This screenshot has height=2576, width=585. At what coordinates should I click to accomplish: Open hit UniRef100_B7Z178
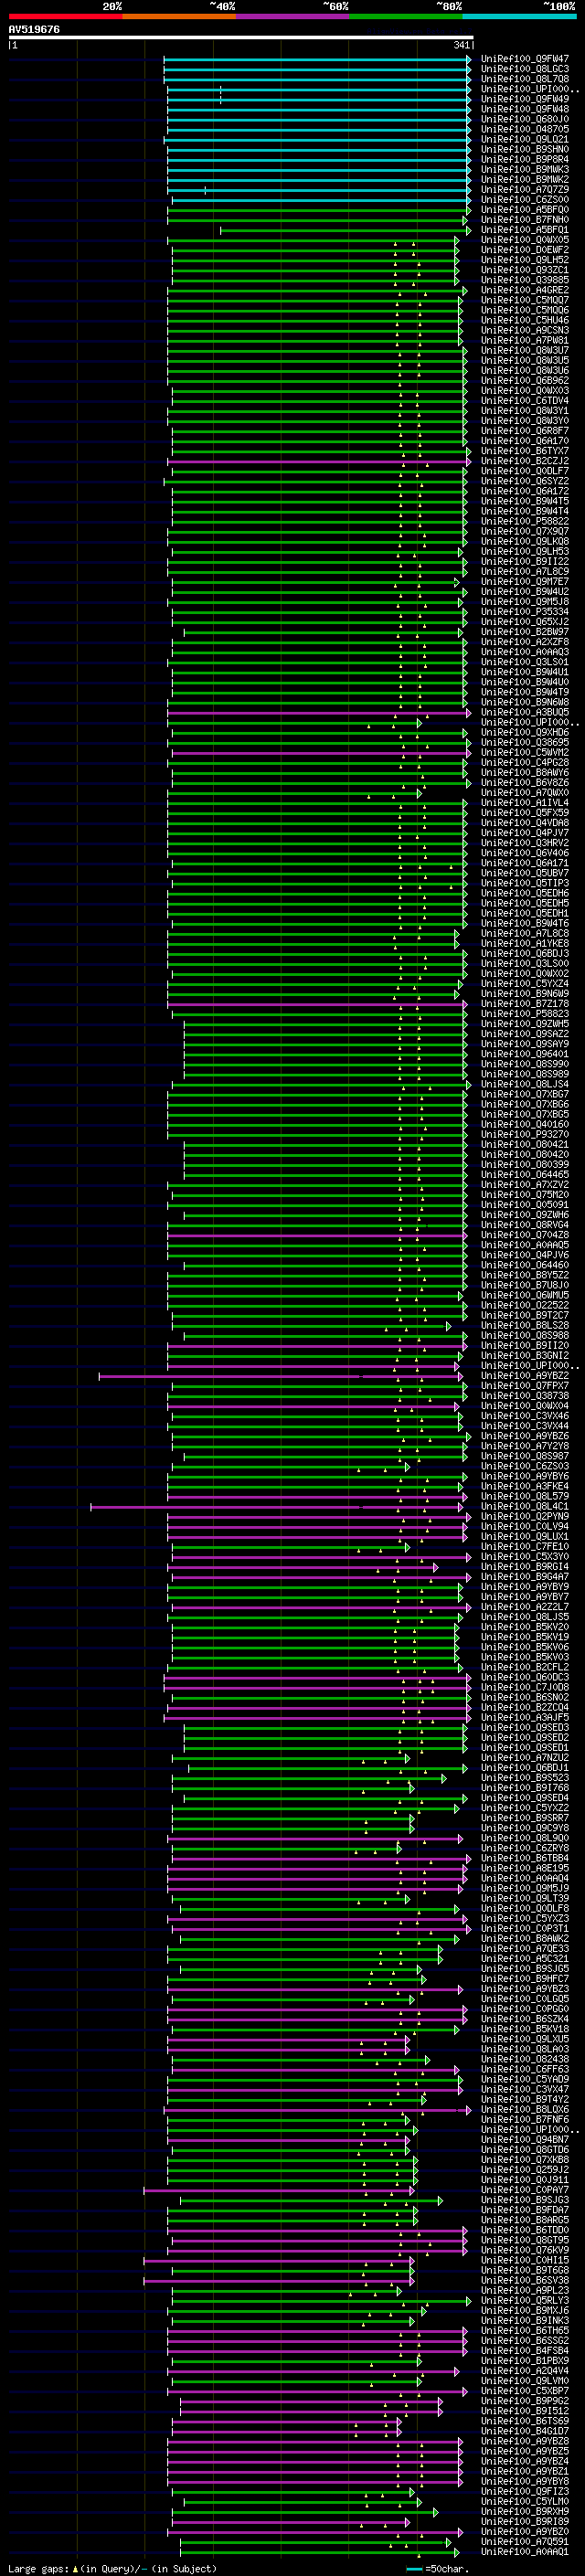tap(525, 1004)
